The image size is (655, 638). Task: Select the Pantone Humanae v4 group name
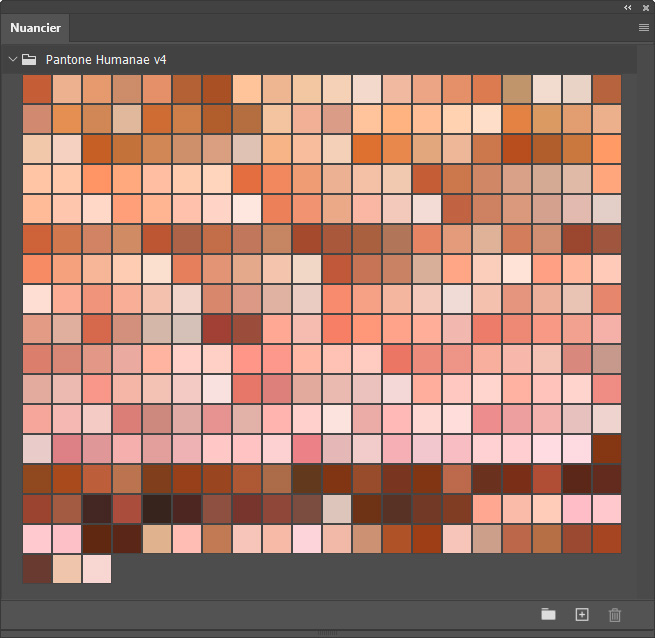tap(106, 60)
